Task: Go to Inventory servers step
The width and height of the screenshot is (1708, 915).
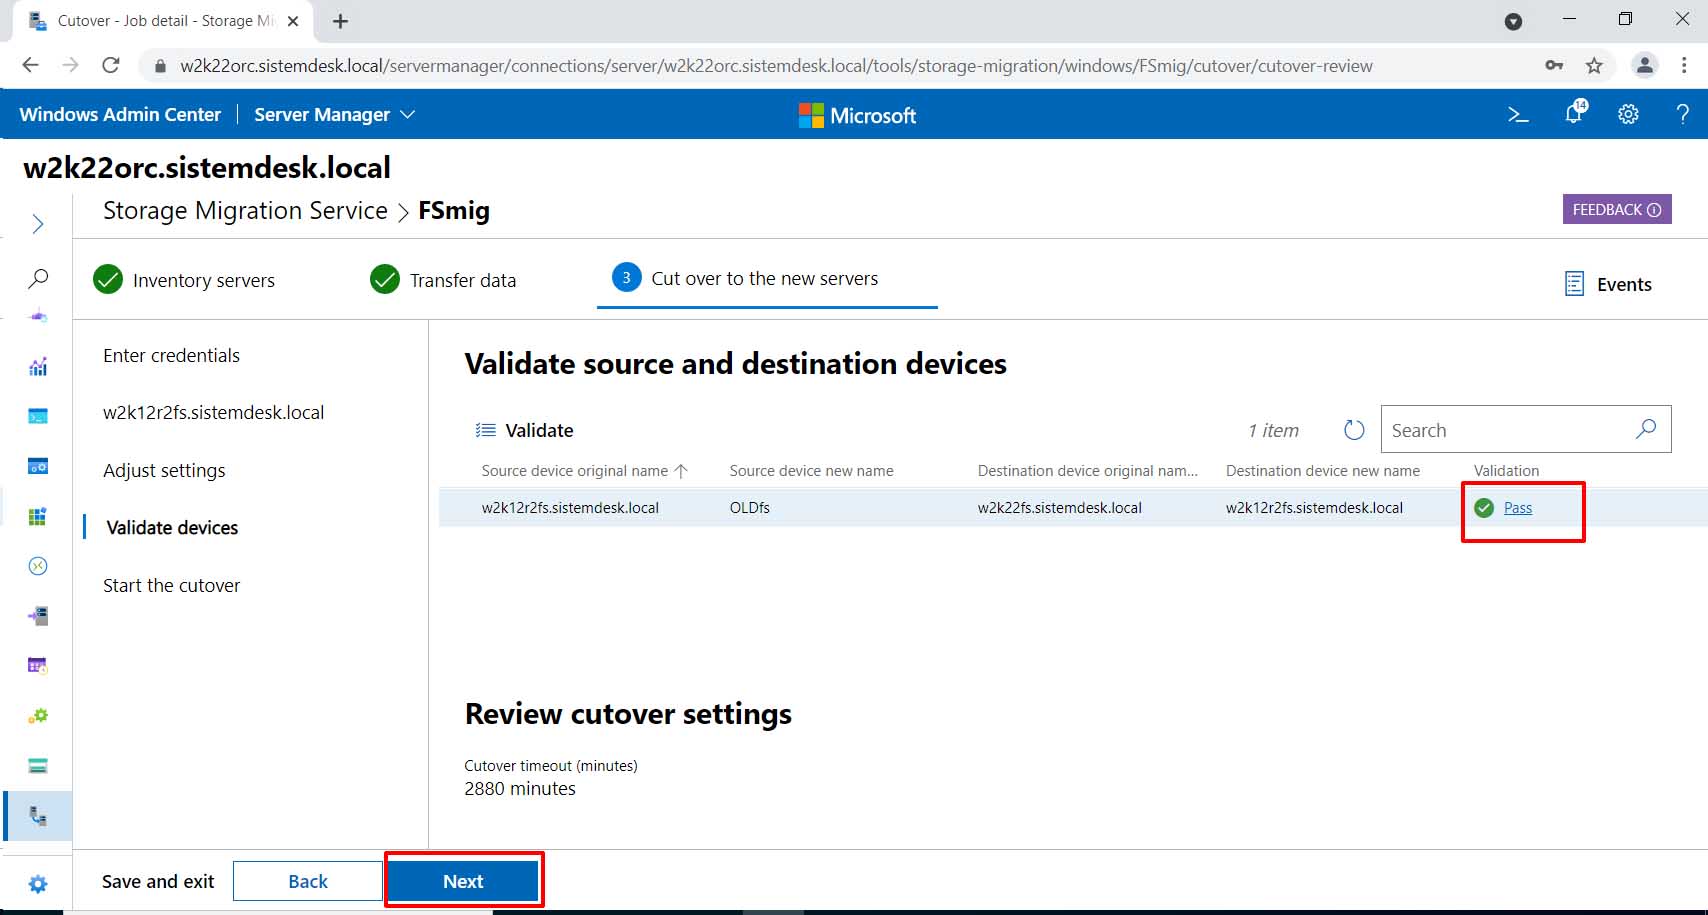Action: click(184, 280)
